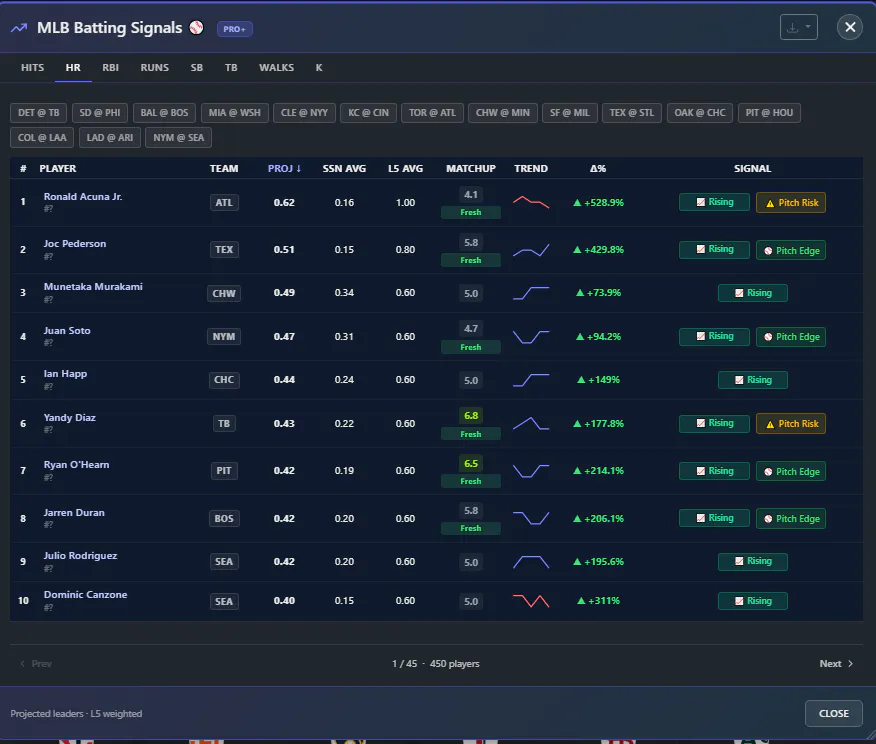Switch to the RUNS tab
The height and width of the screenshot is (744, 876).
(155, 68)
